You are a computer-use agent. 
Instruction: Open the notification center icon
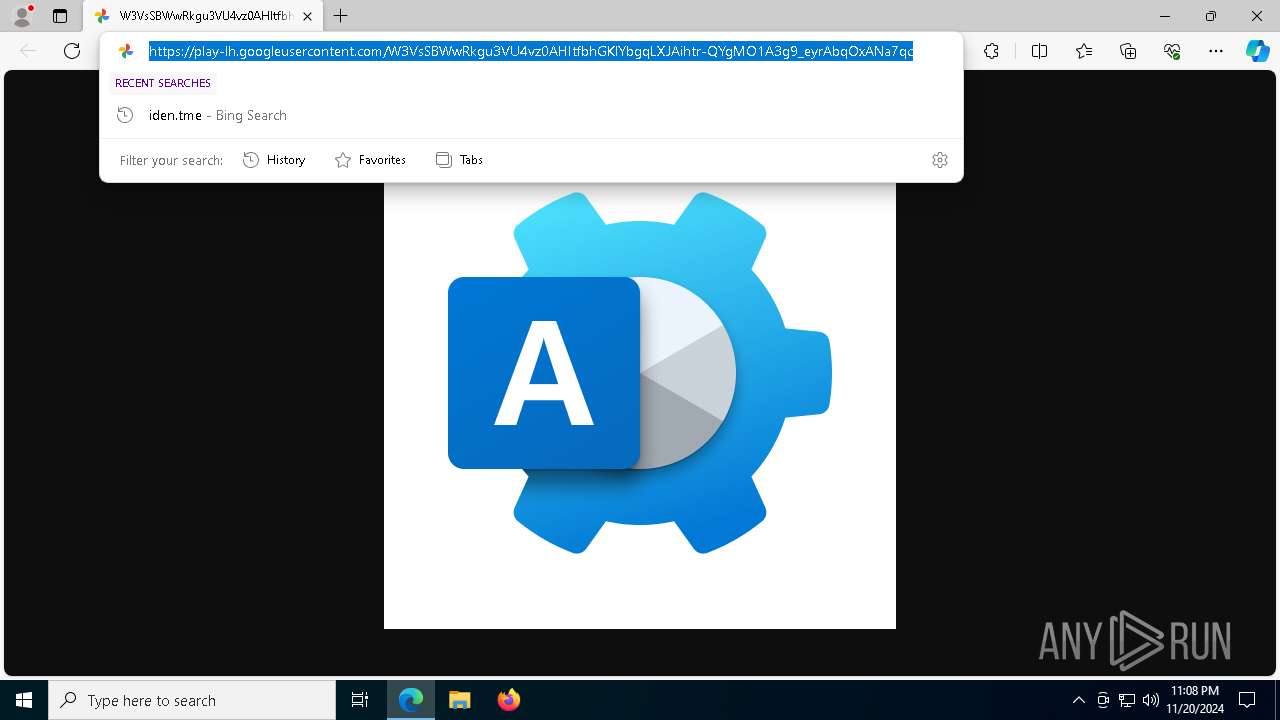[x=1247, y=700]
